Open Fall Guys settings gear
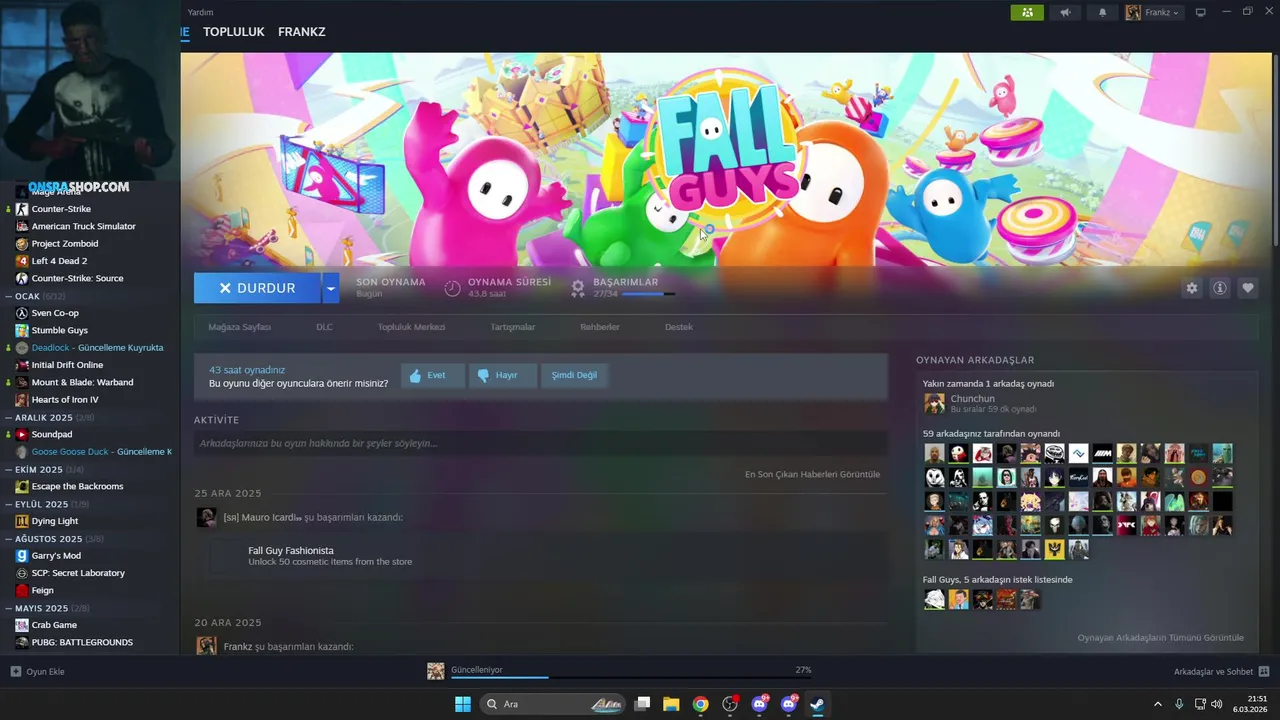Viewport: 1280px width, 720px height. point(1191,288)
